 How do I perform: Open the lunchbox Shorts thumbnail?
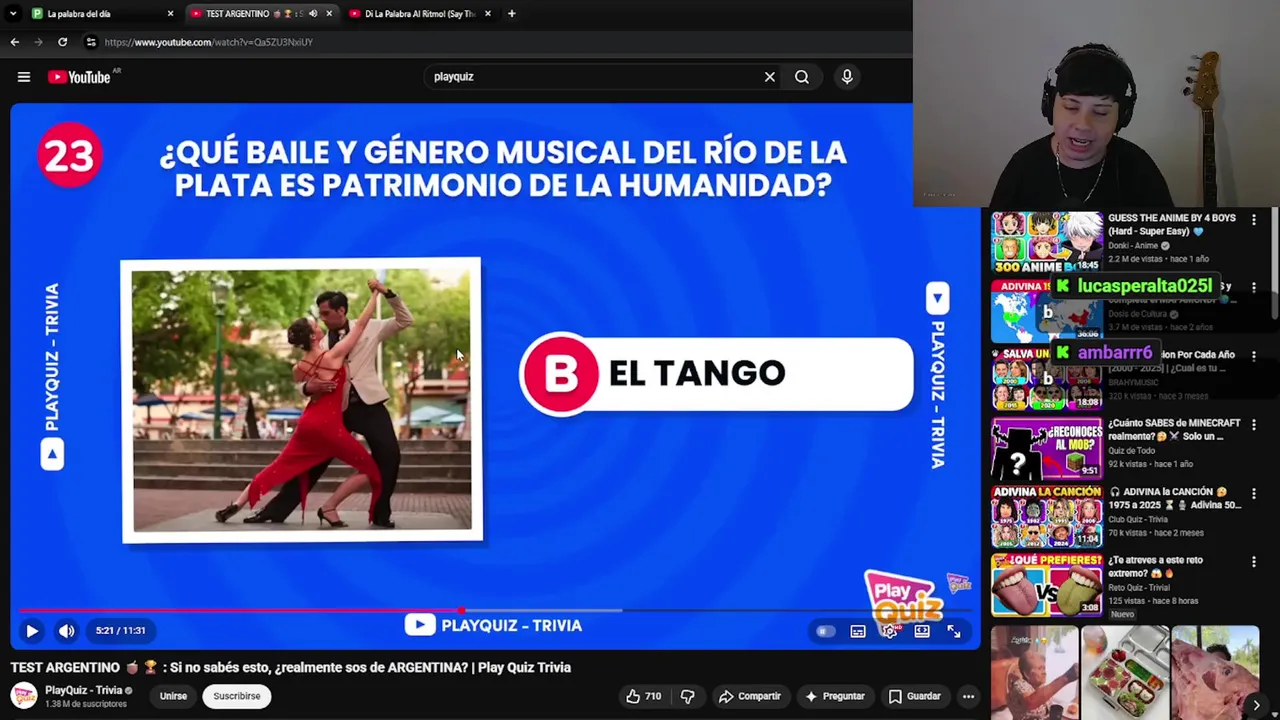[1125, 672]
